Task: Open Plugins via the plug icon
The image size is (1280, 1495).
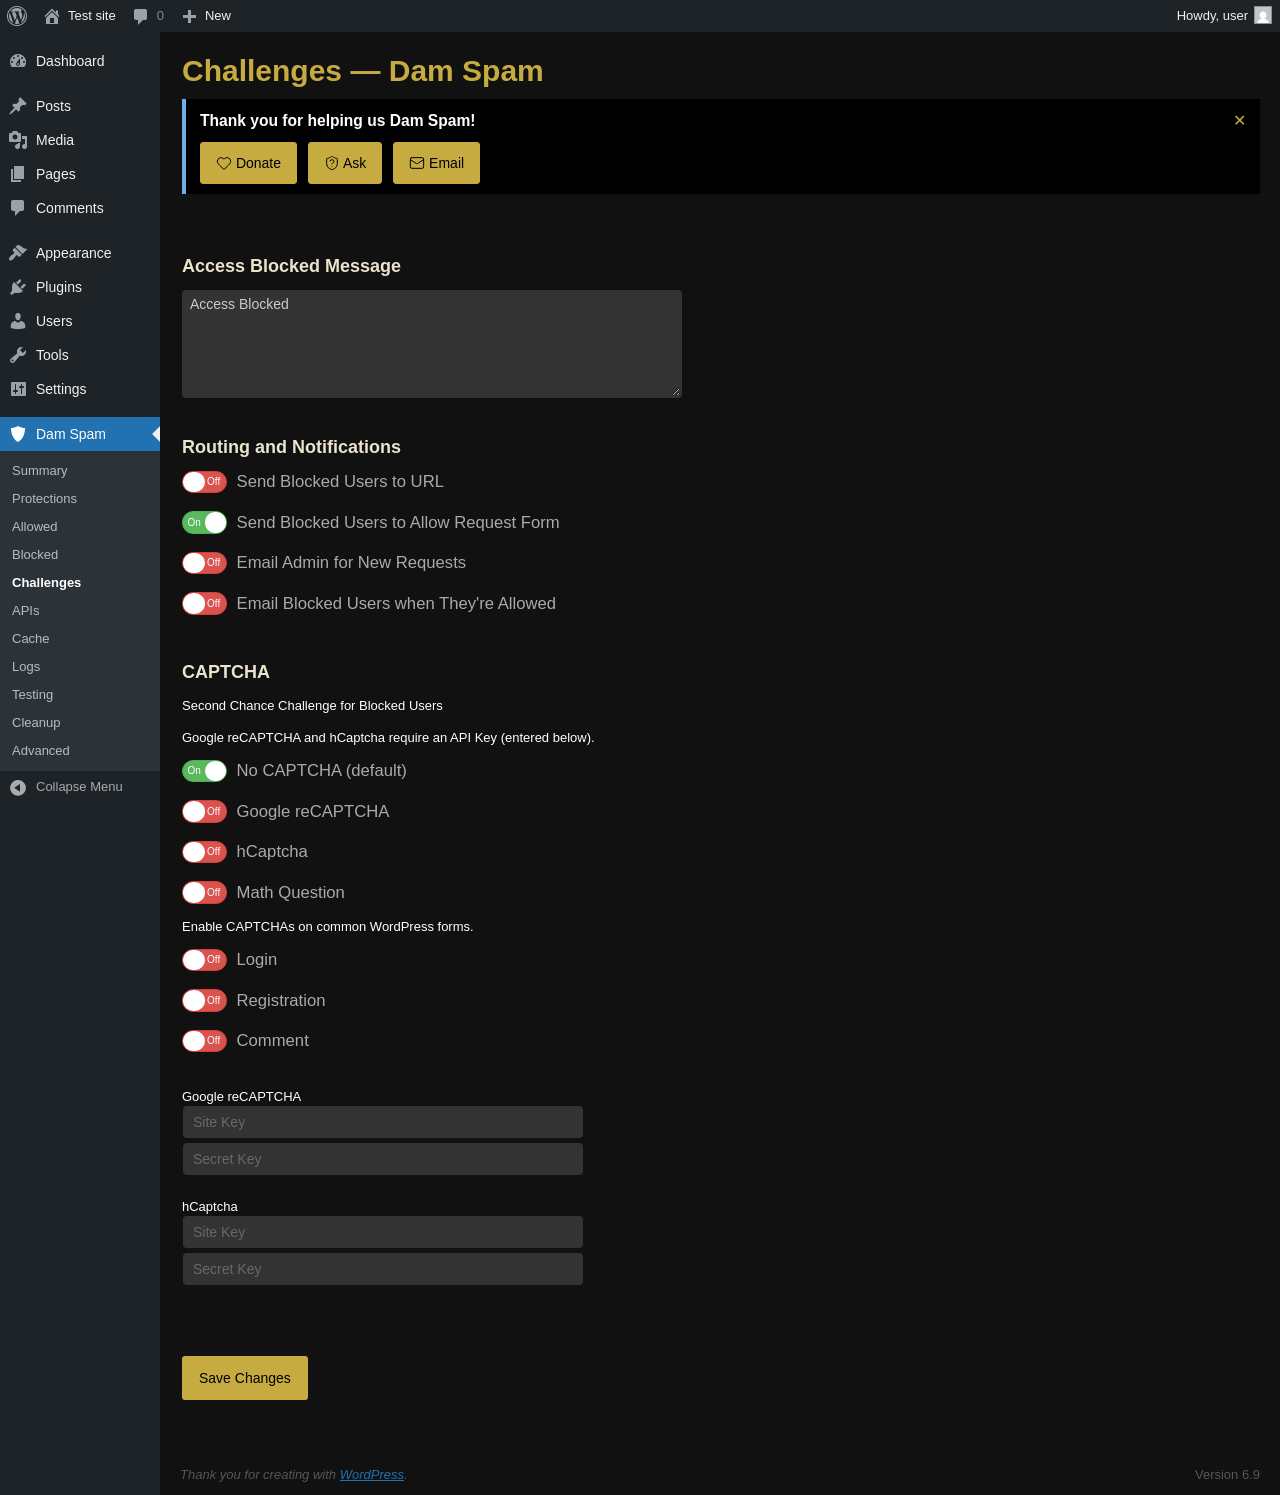Action: (18, 287)
